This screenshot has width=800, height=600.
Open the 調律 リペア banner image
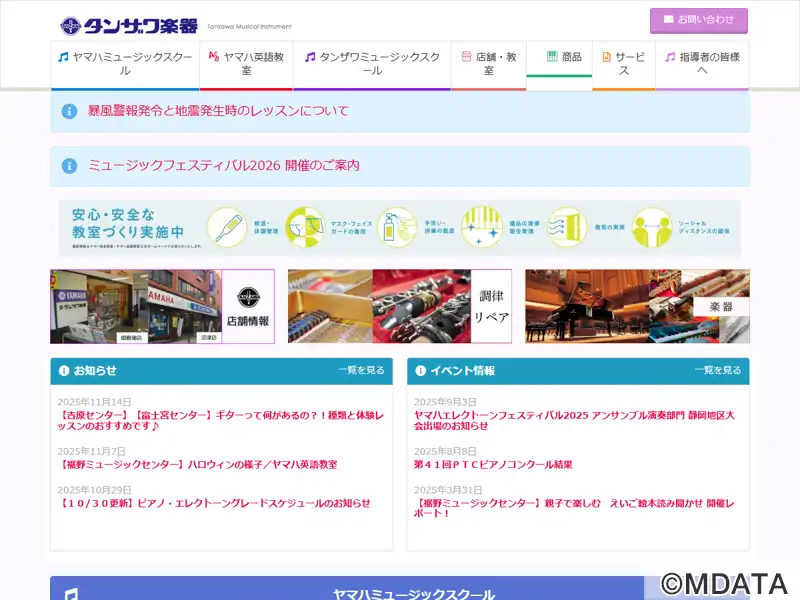[399, 306]
